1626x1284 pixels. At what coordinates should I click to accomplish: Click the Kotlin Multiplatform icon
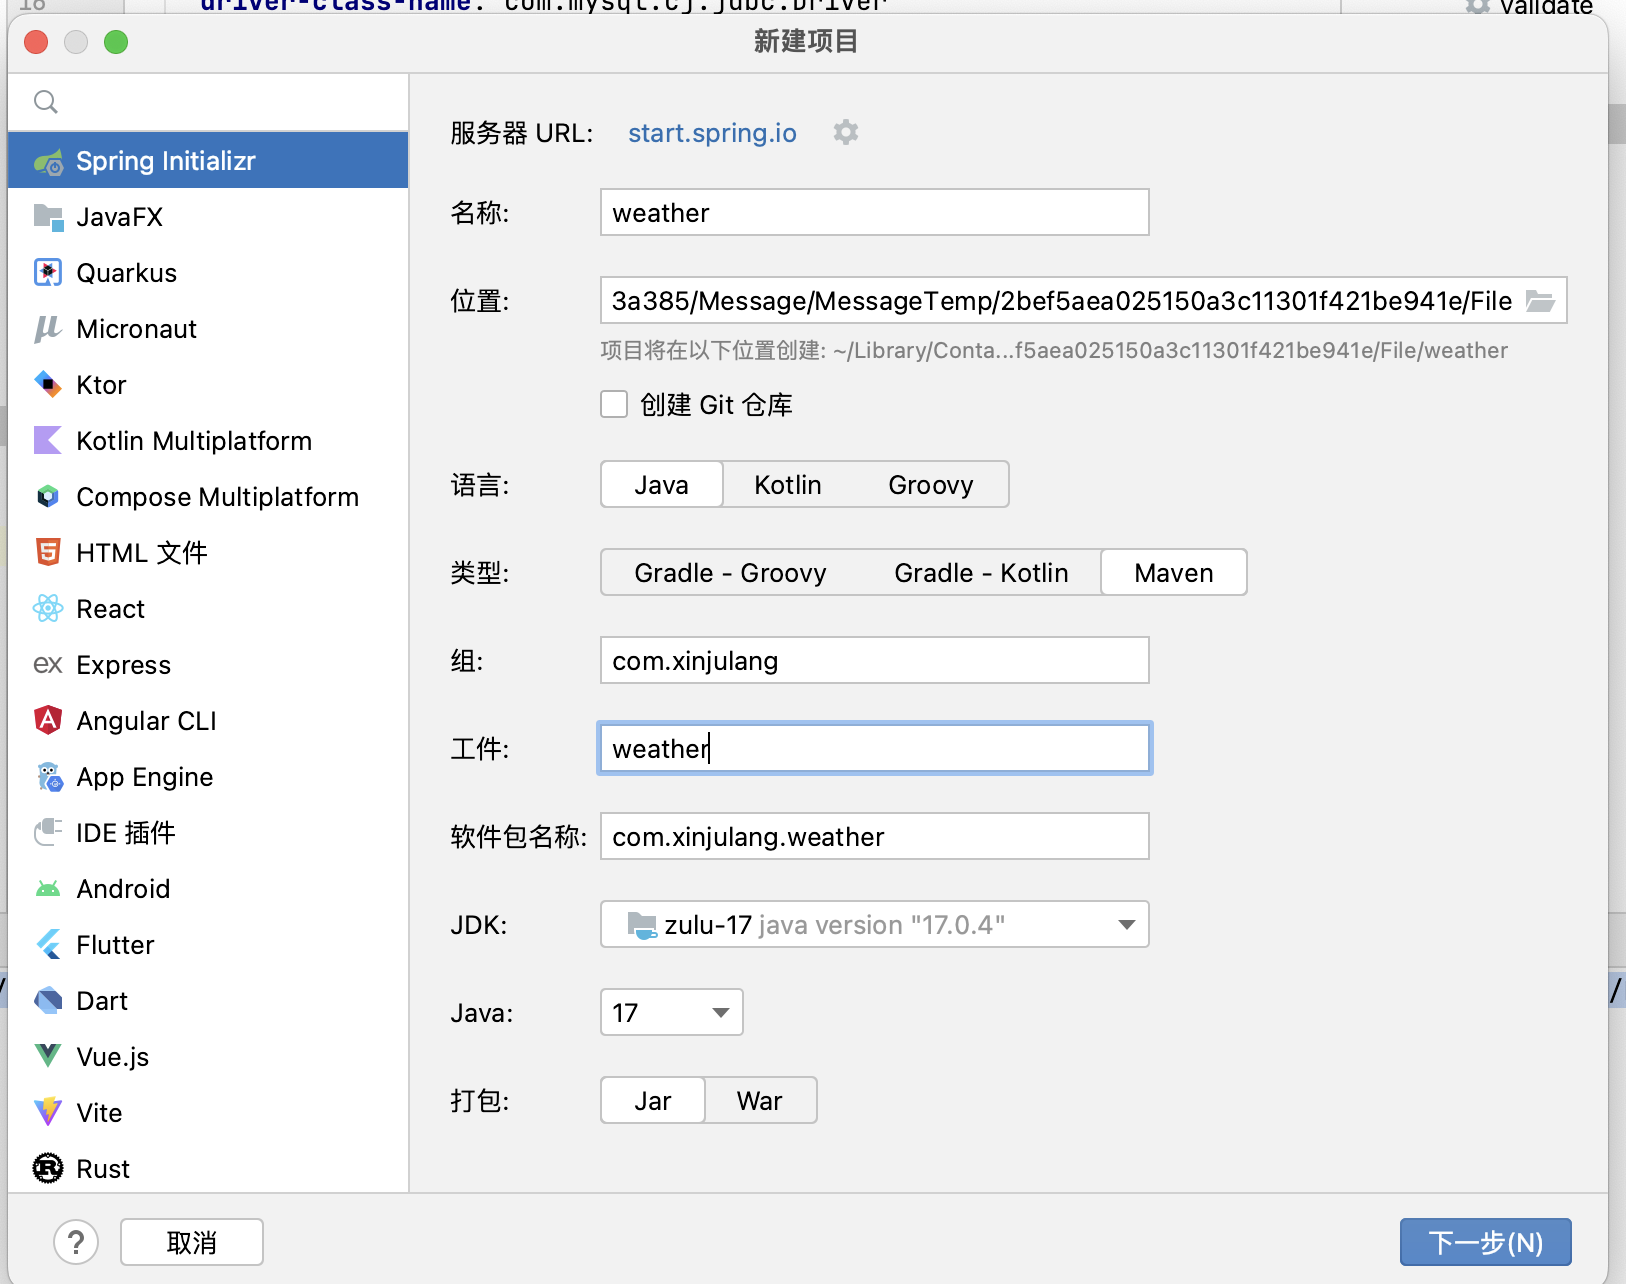[x=48, y=441]
